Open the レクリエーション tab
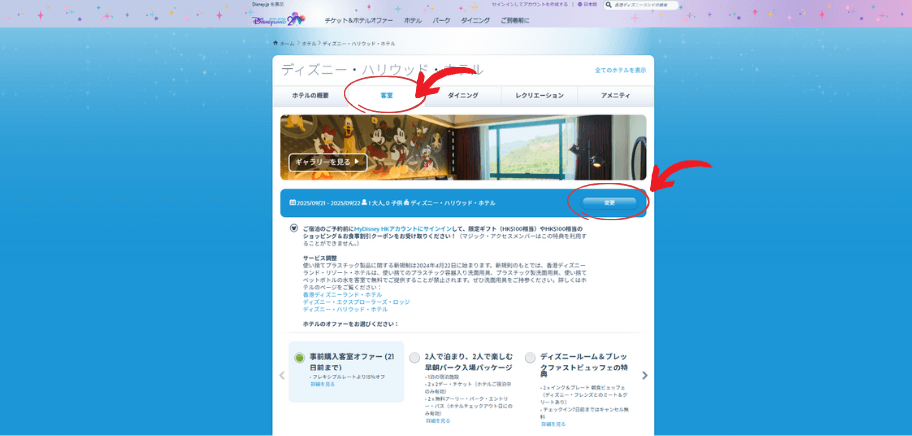Image resolution: width=912 pixels, height=436 pixels. click(539, 95)
